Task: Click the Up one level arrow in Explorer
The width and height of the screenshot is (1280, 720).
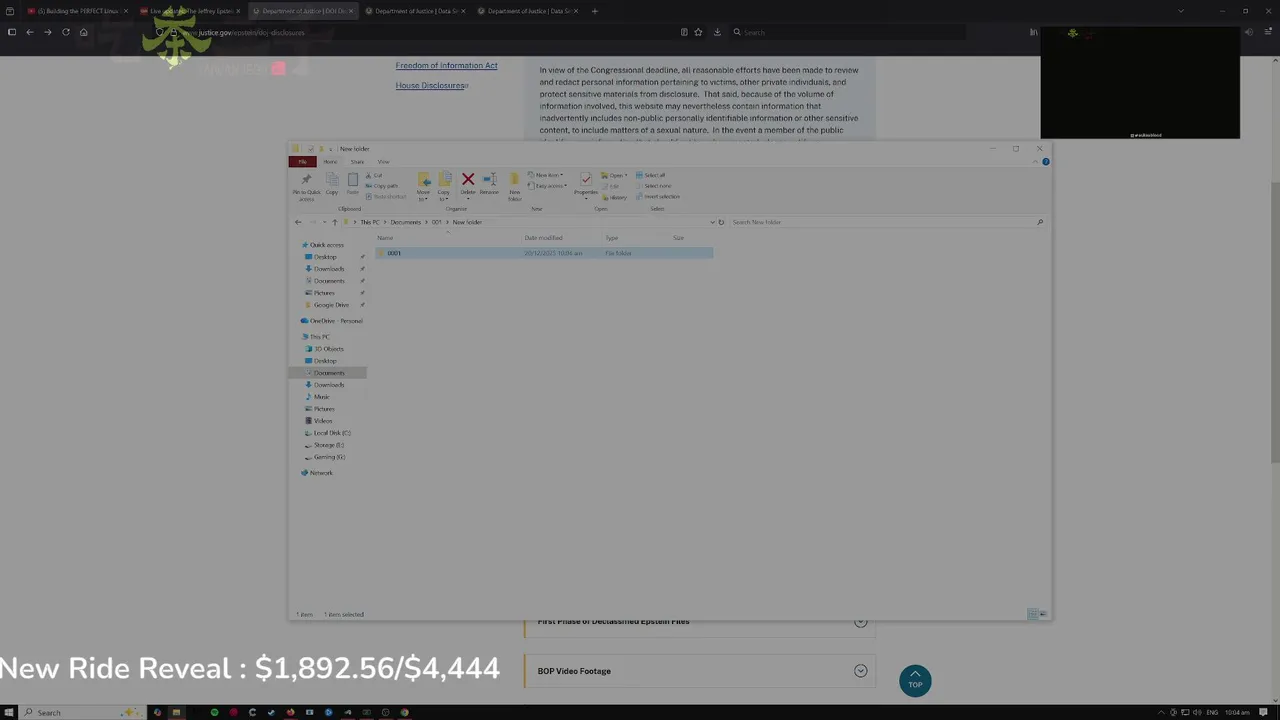Action: pos(335,222)
